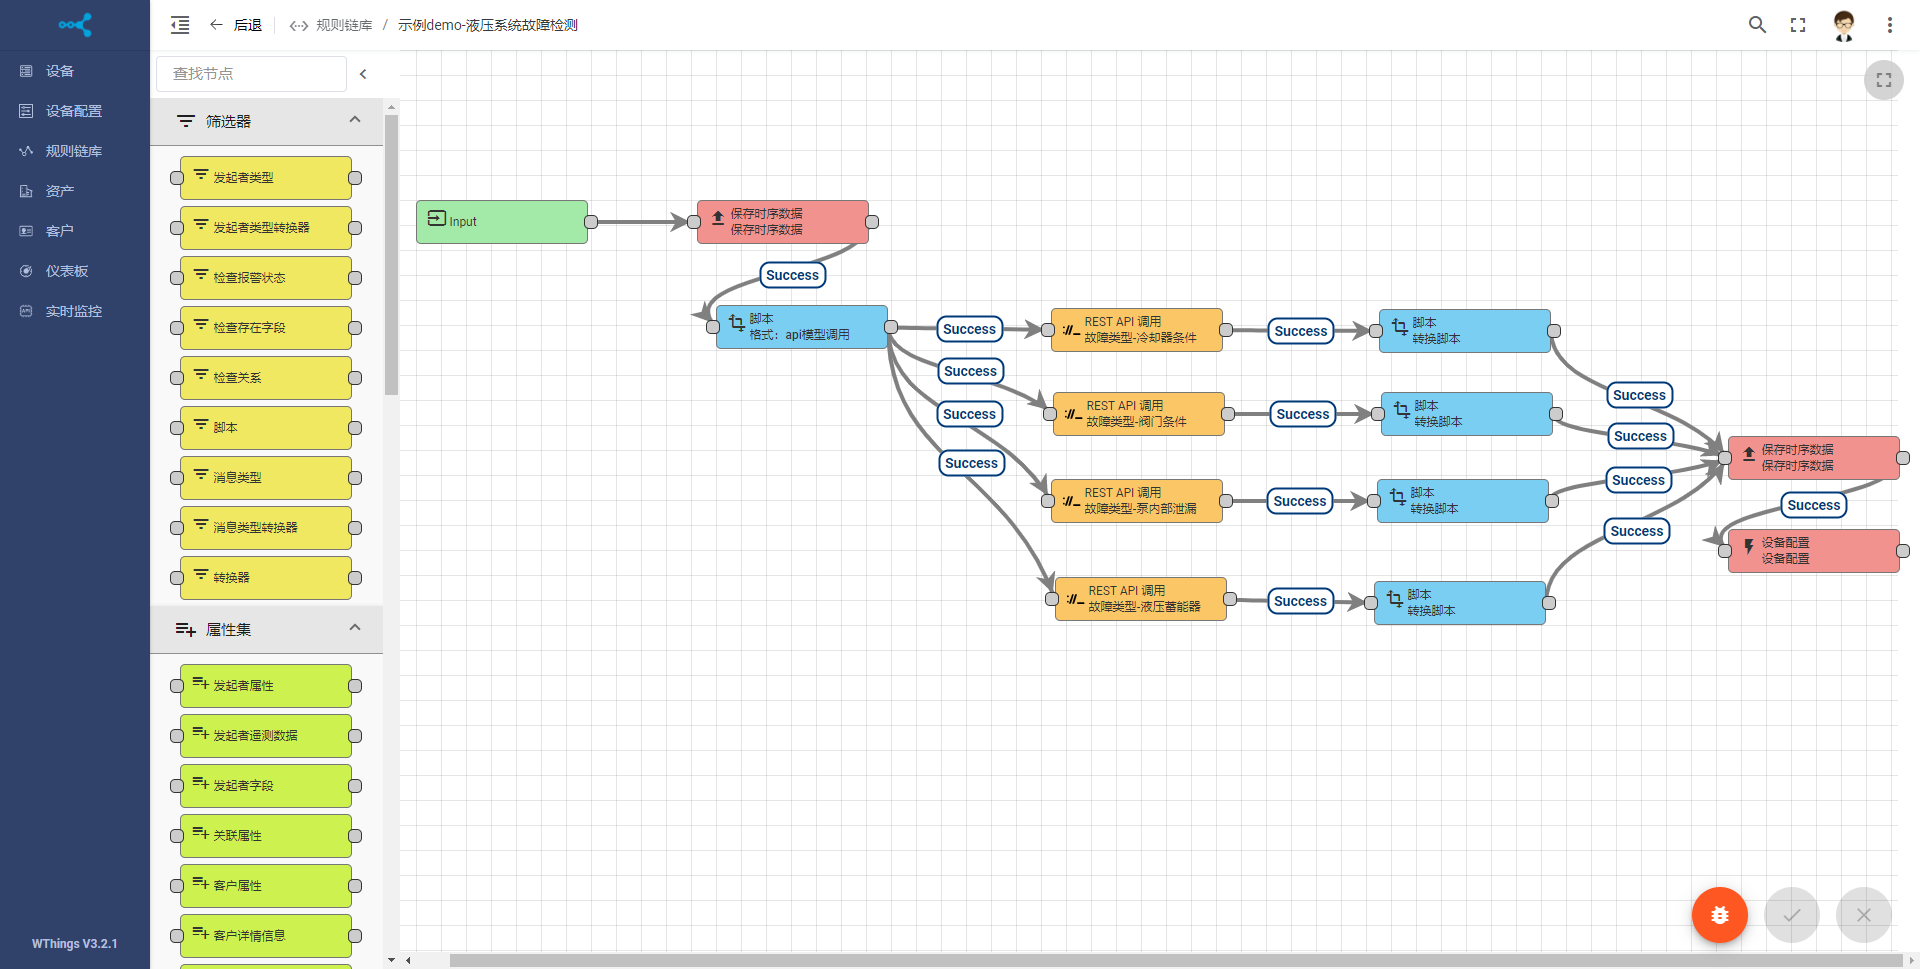Select the right-side 保存时序数据 node
Viewport: 1920px width, 969px height.
[x=1814, y=458]
